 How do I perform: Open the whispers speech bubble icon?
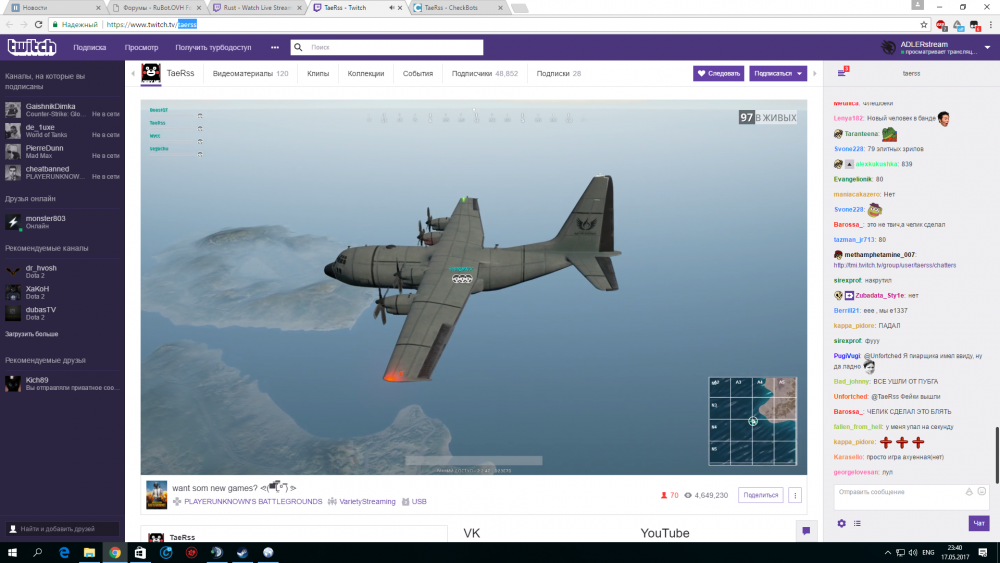[803, 531]
